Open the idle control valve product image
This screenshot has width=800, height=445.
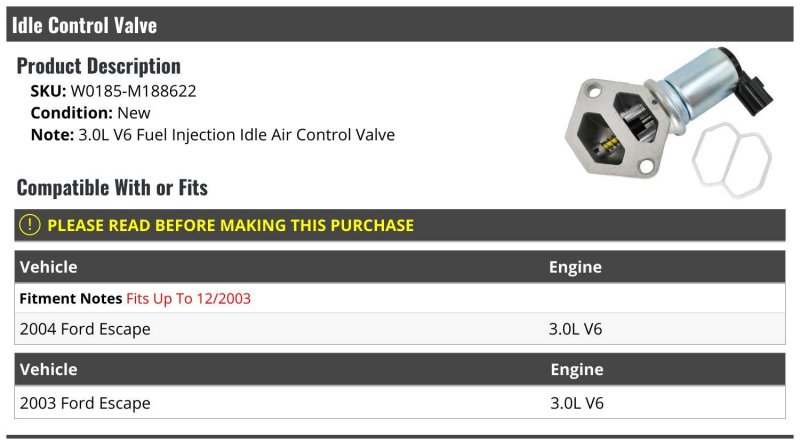point(669,122)
